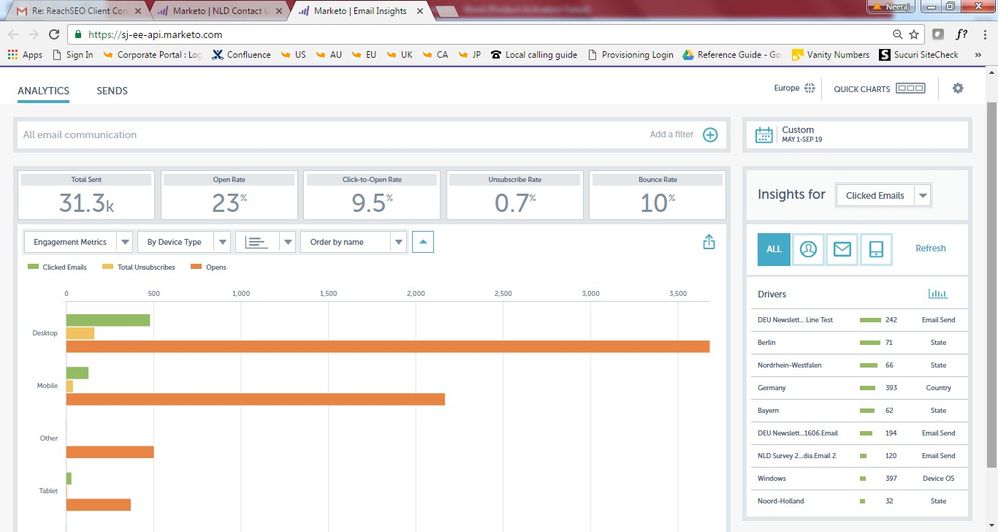Open the Quick Charts panel icon
Image resolution: width=998 pixels, height=532 pixels.
point(910,89)
